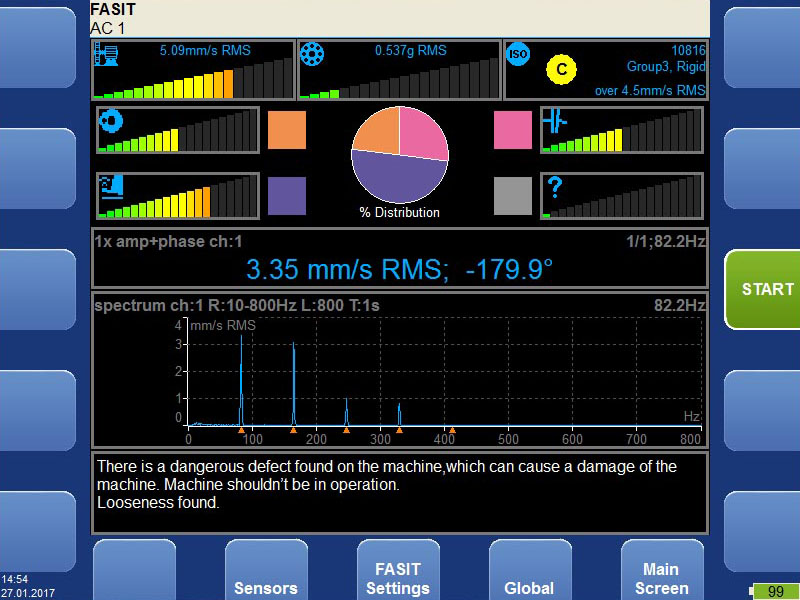Click the 5.09mm/s RMS reading
The height and width of the screenshot is (600, 800).
coord(205,51)
